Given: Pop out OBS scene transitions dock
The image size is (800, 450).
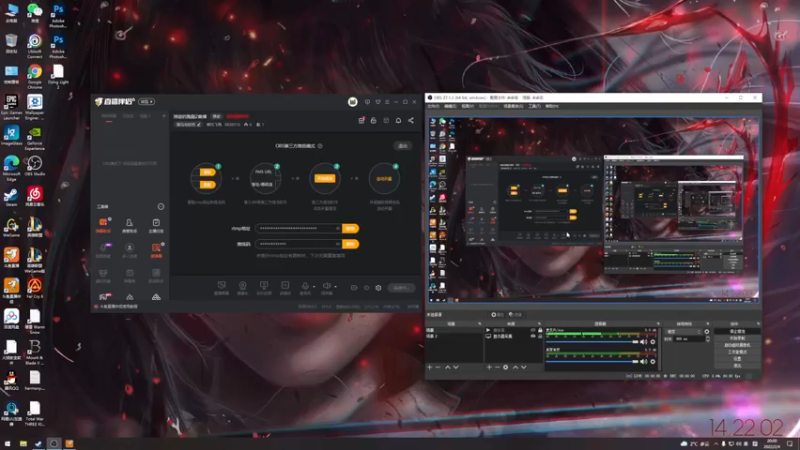Looking at the screenshot, I should click(708, 324).
